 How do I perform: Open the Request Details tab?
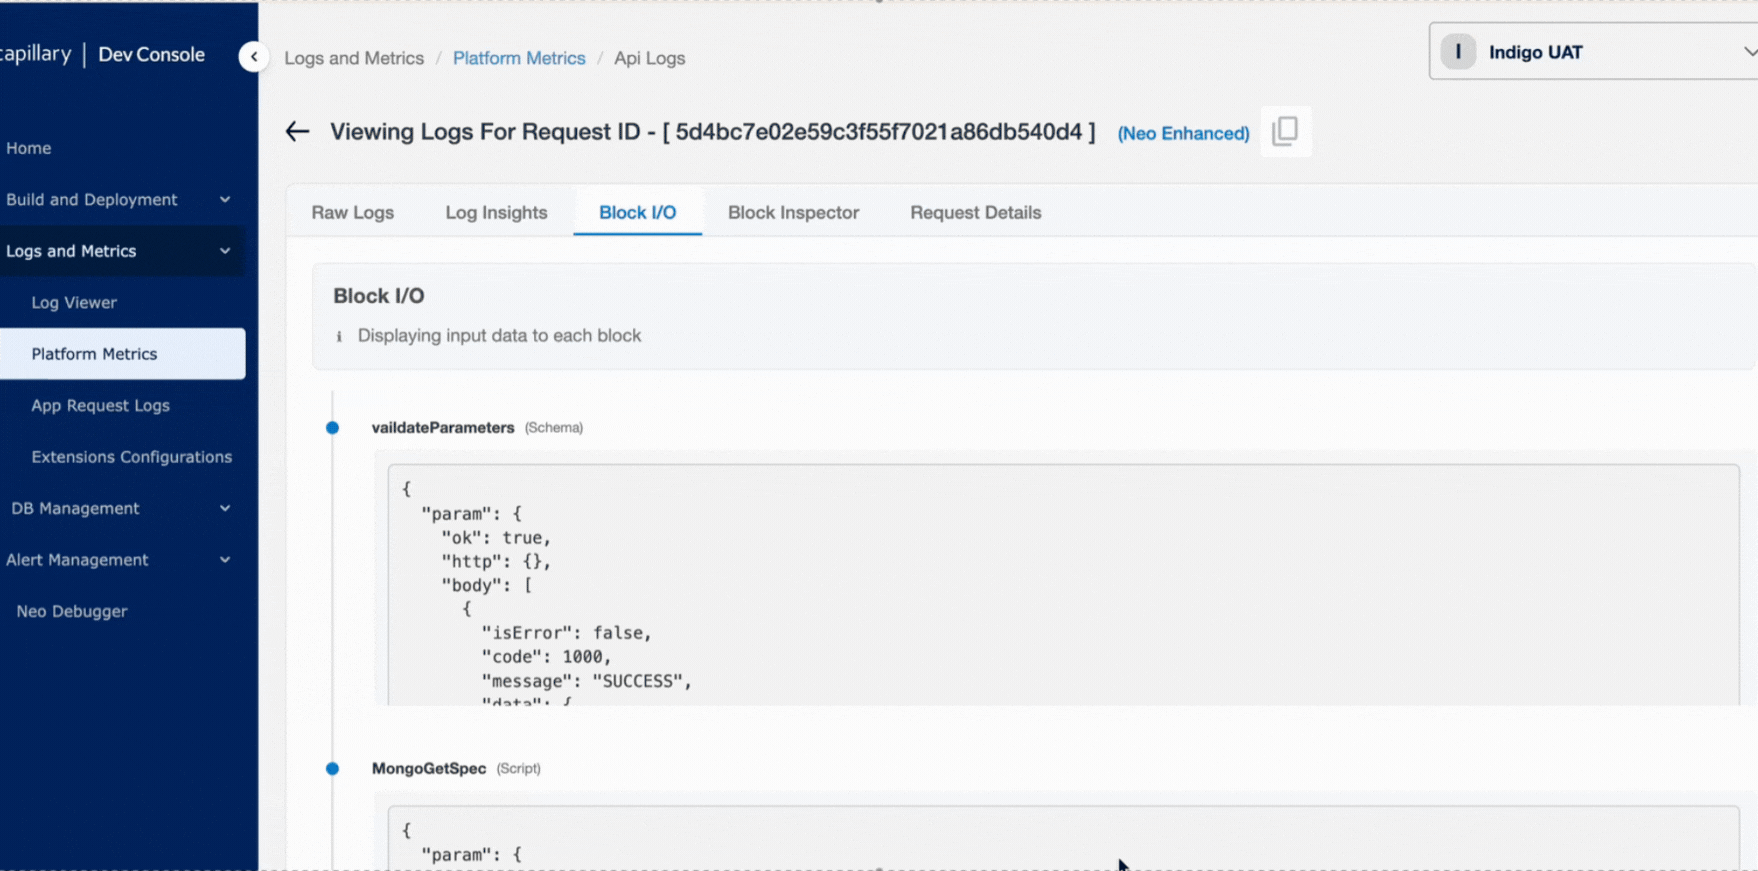click(x=975, y=212)
